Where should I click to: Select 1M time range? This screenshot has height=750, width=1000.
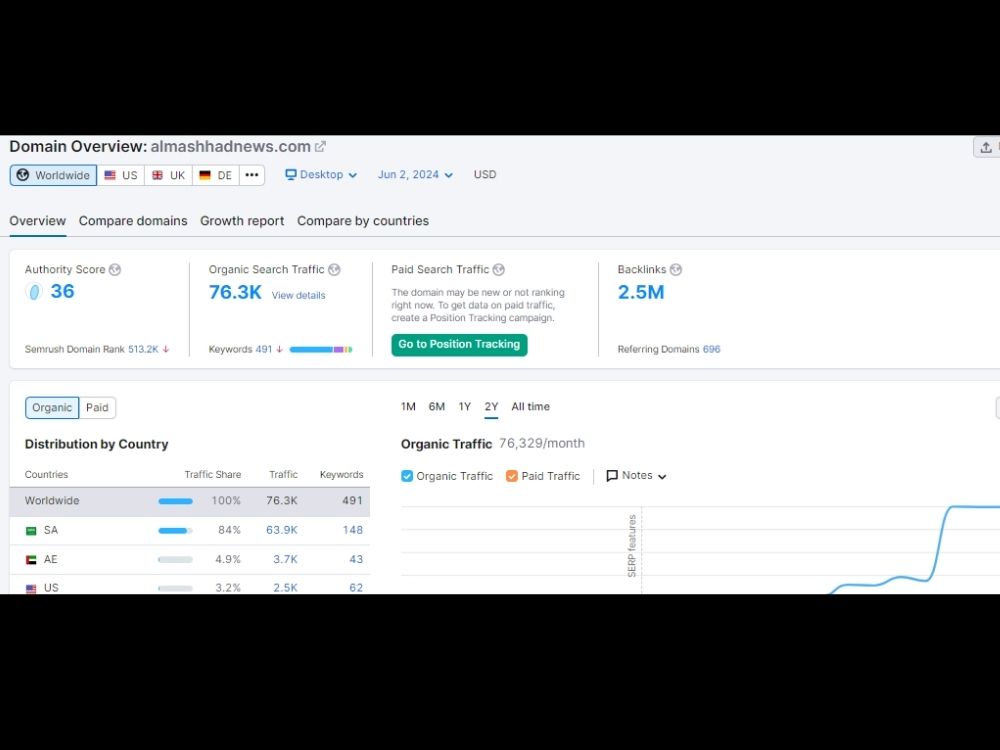[x=408, y=406]
